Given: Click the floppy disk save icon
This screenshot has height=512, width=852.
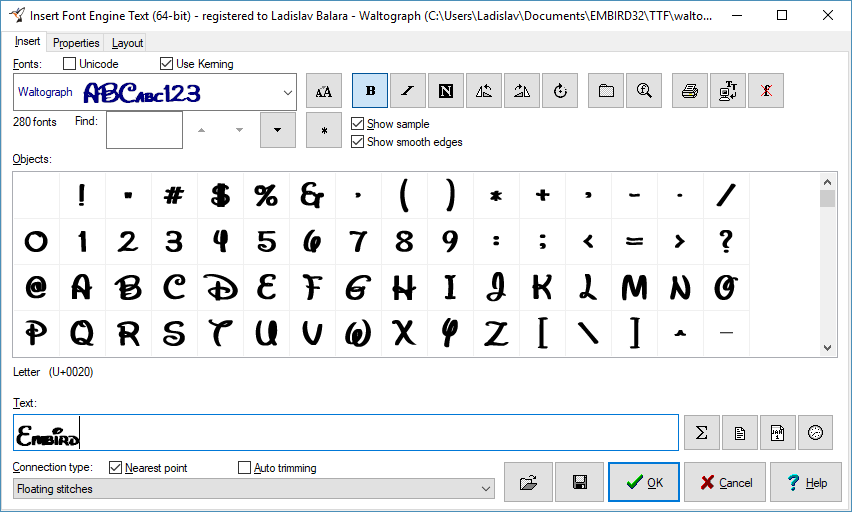Looking at the screenshot, I should 579,482.
